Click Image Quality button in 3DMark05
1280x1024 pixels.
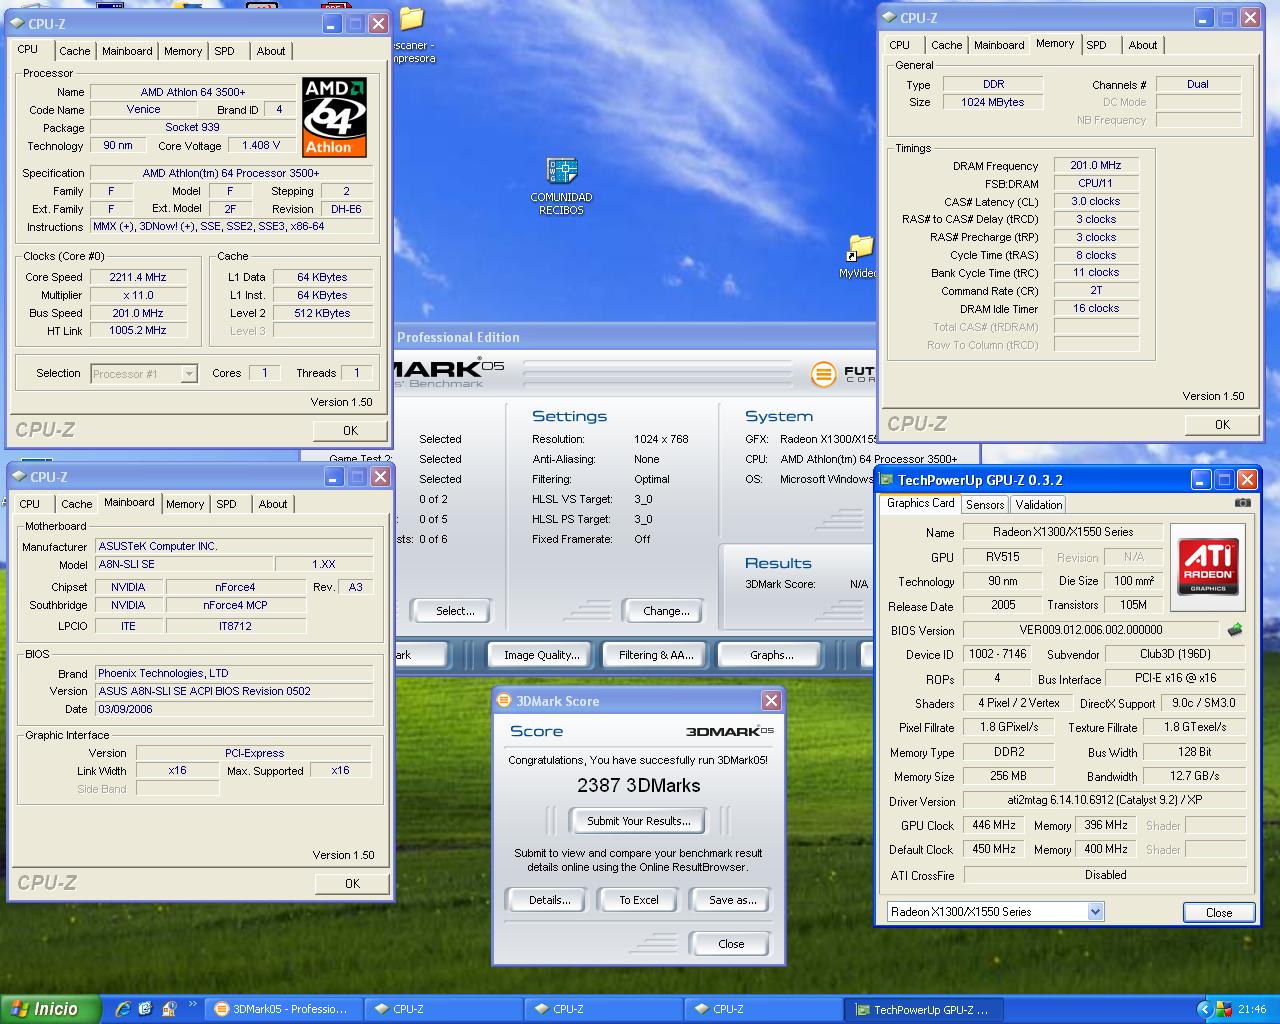[542, 655]
